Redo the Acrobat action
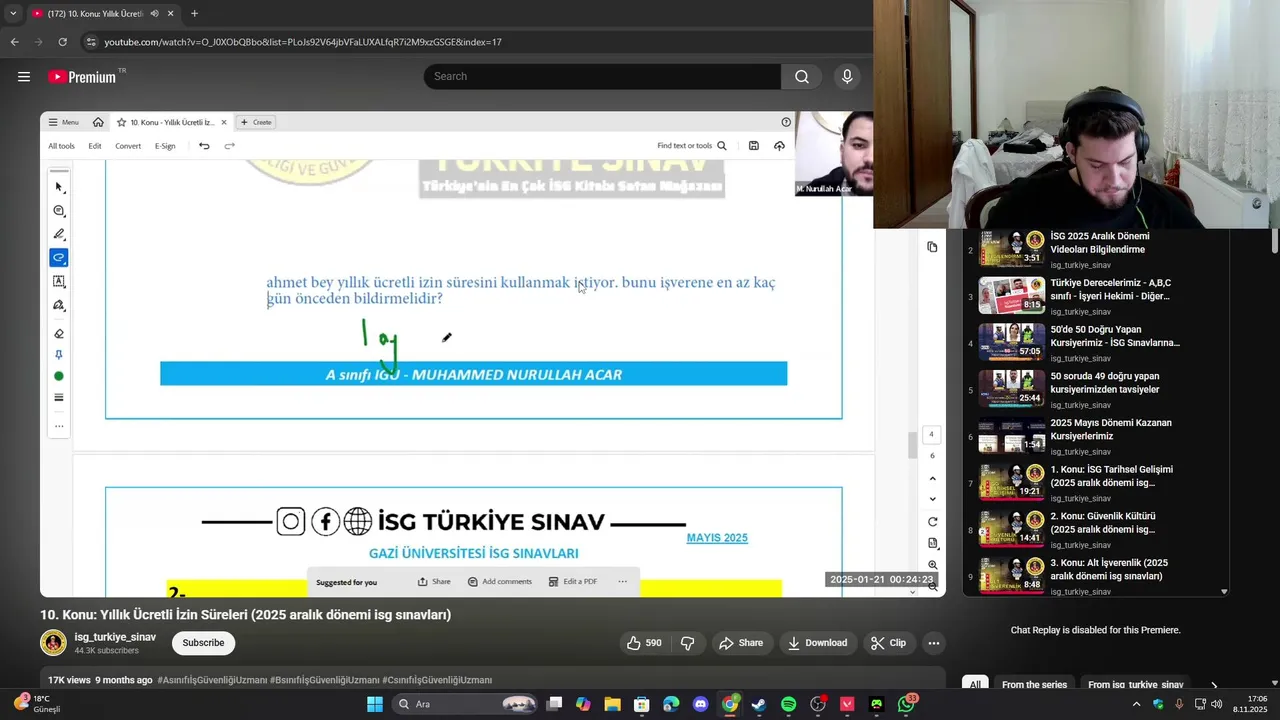Screen dimensions: 1280x720 coord(229,146)
